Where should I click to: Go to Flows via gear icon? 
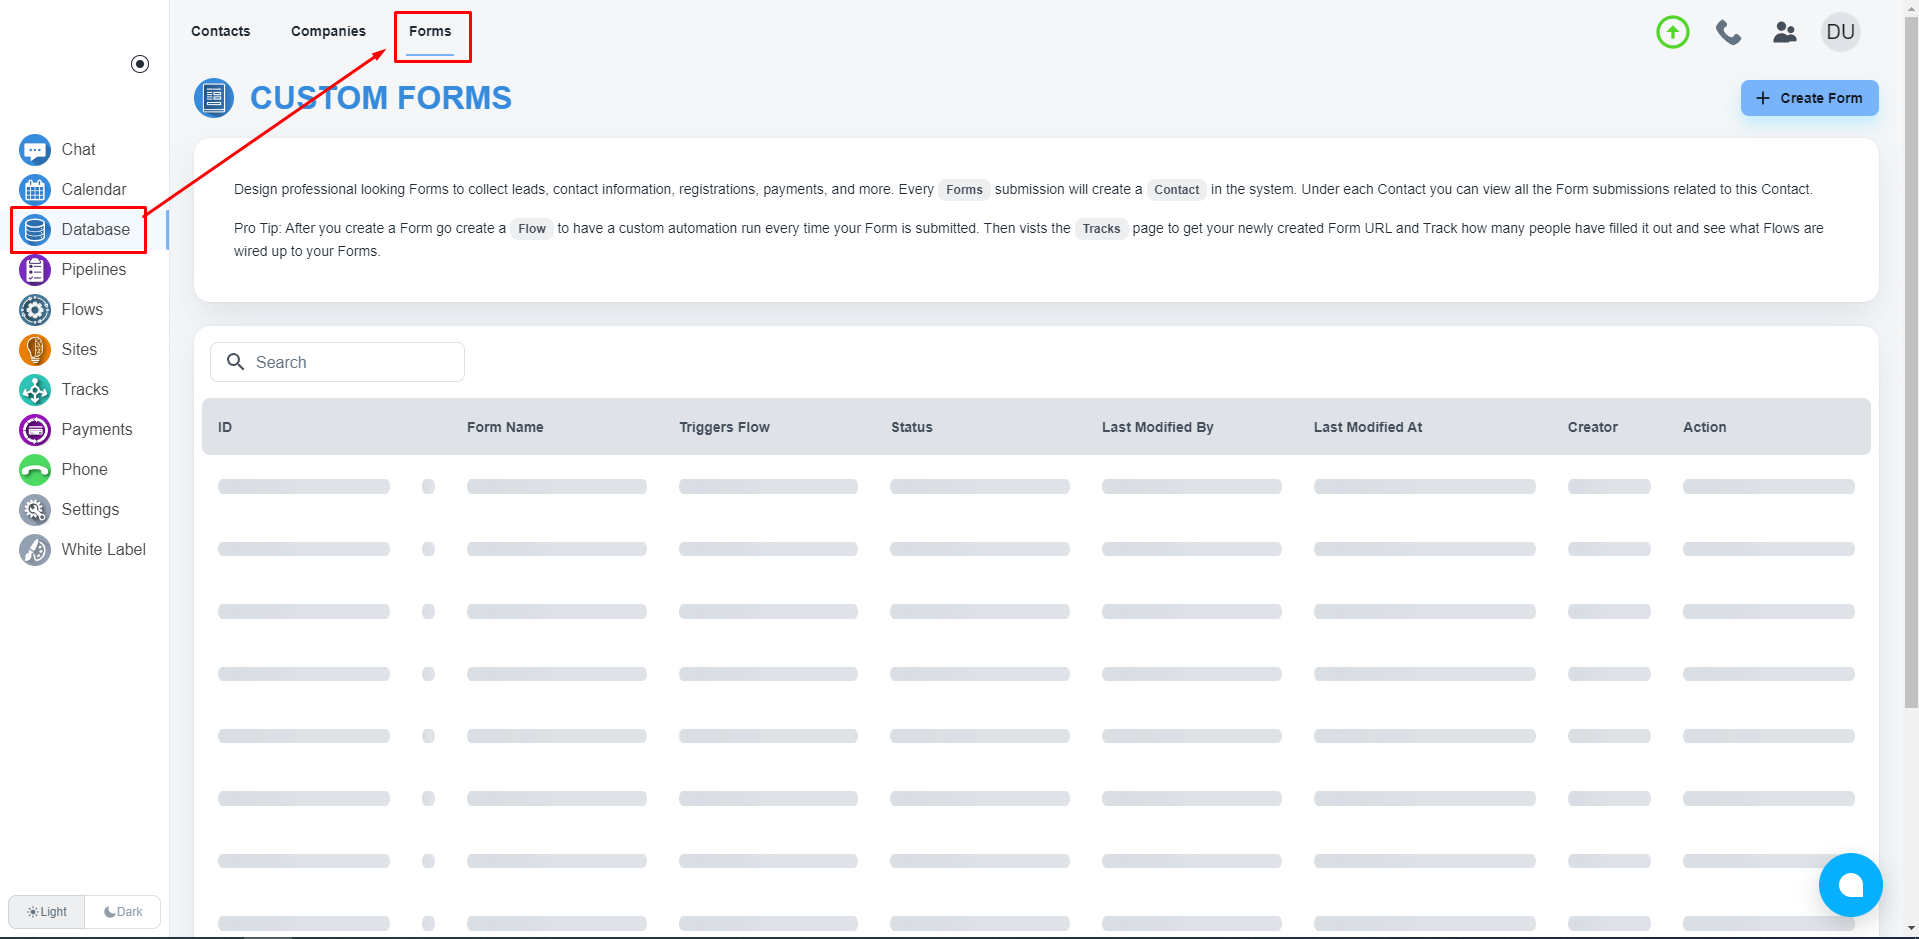coord(35,310)
